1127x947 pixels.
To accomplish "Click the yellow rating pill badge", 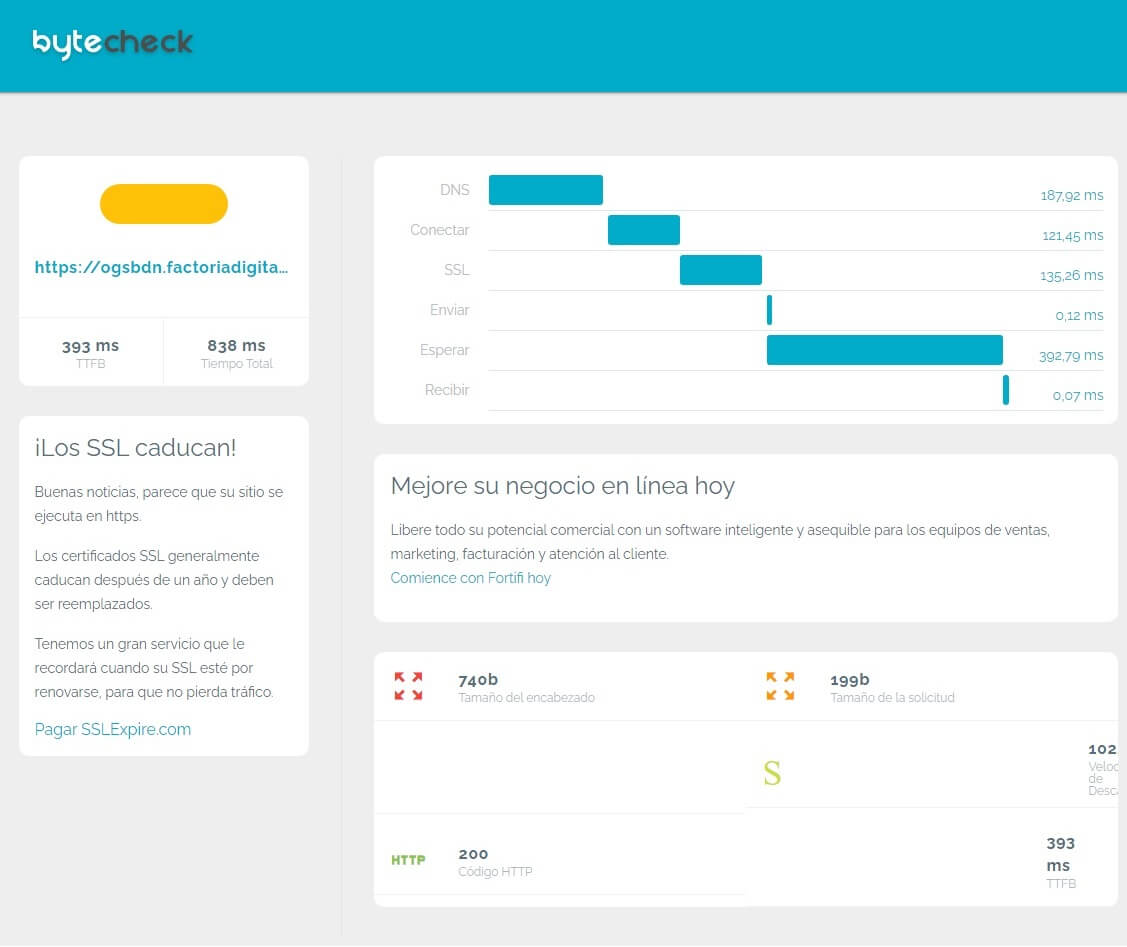I will (x=164, y=204).
